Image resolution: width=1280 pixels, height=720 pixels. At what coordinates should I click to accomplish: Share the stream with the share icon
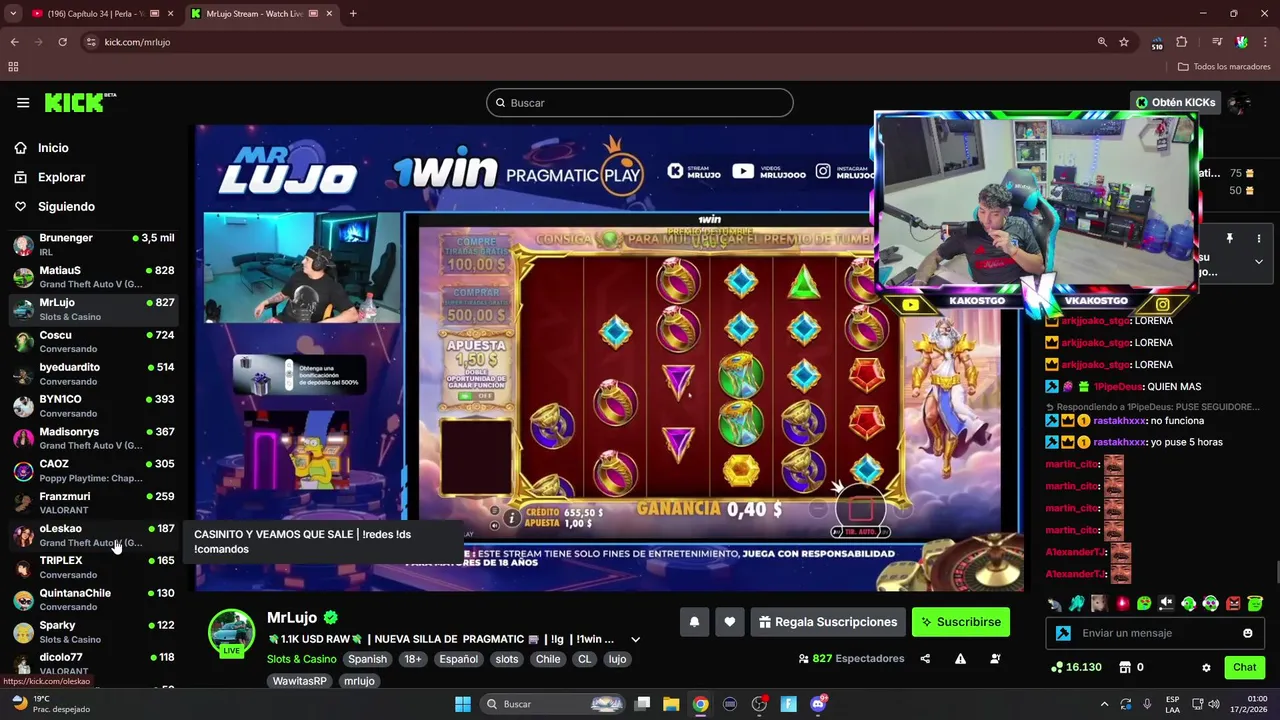coord(925,659)
